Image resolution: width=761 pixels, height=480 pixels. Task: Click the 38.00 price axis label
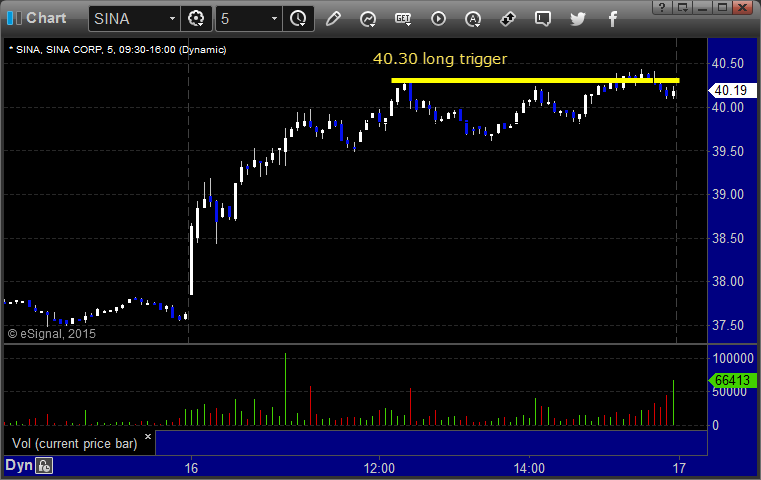[x=728, y=281]
